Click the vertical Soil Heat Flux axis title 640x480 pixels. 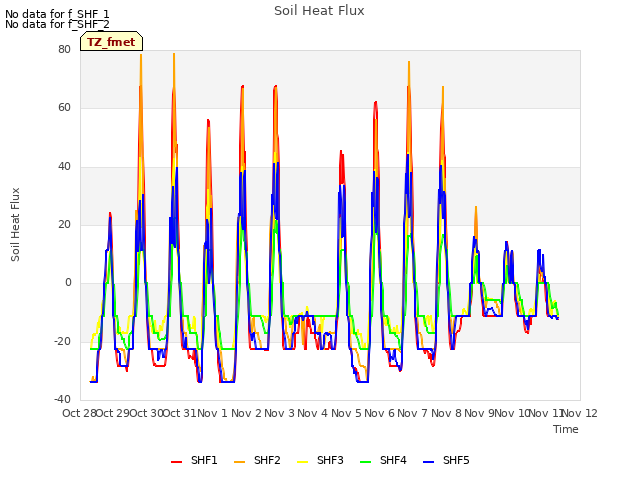tap(15, 224)
